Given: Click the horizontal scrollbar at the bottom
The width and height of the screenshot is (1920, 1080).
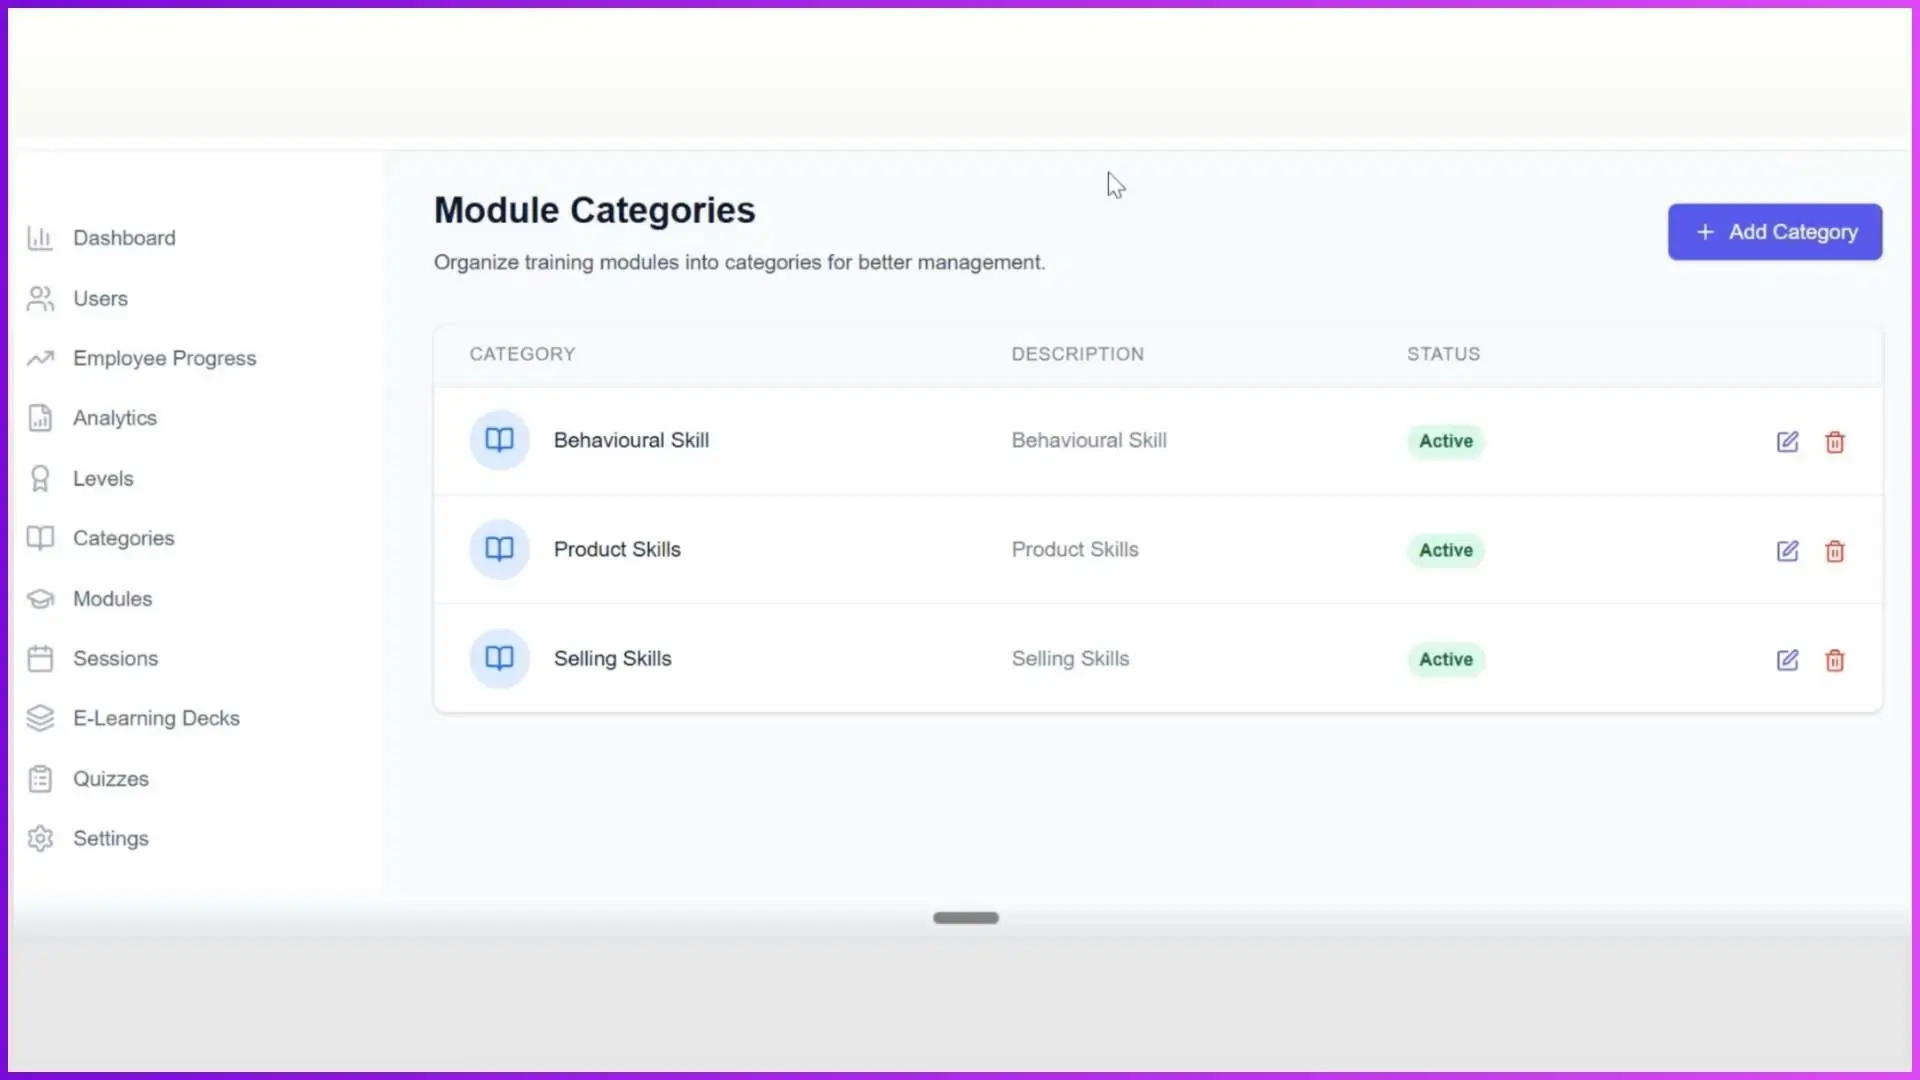Looking at the screenshot, I should coord(964,917).
